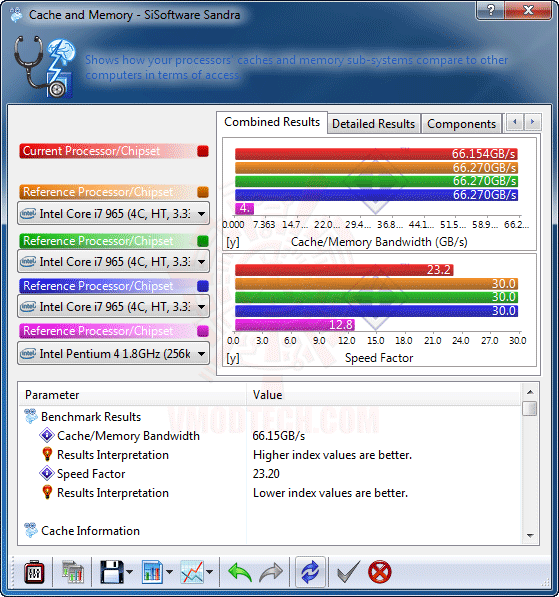Image resolution: width=559 pixels, height=597 pixels.
Task: Click the grey forward arrow icon
Action: [271, 572]
